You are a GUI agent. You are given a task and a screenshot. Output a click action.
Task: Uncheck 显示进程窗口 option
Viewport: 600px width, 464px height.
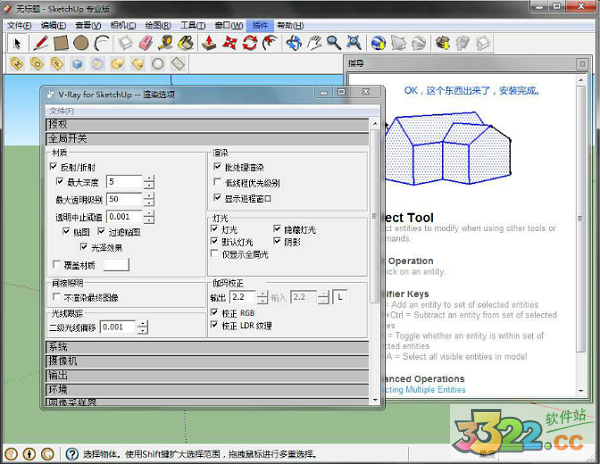[217, 198]
